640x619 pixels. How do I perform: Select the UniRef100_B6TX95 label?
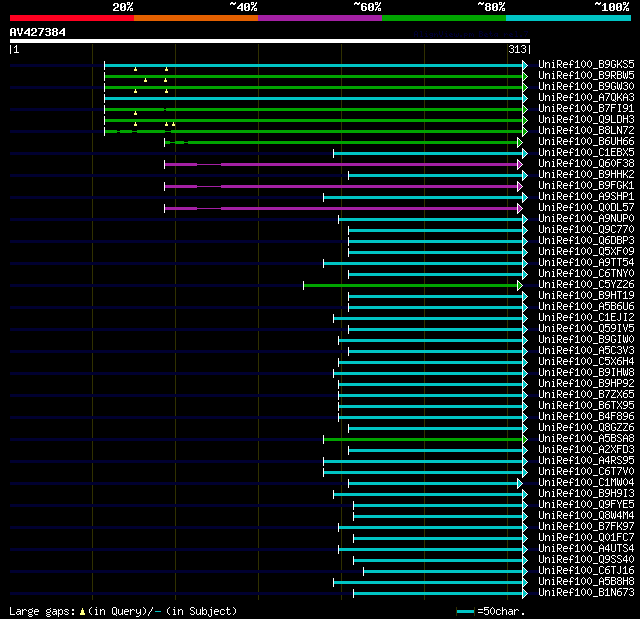tap(586, 406)
